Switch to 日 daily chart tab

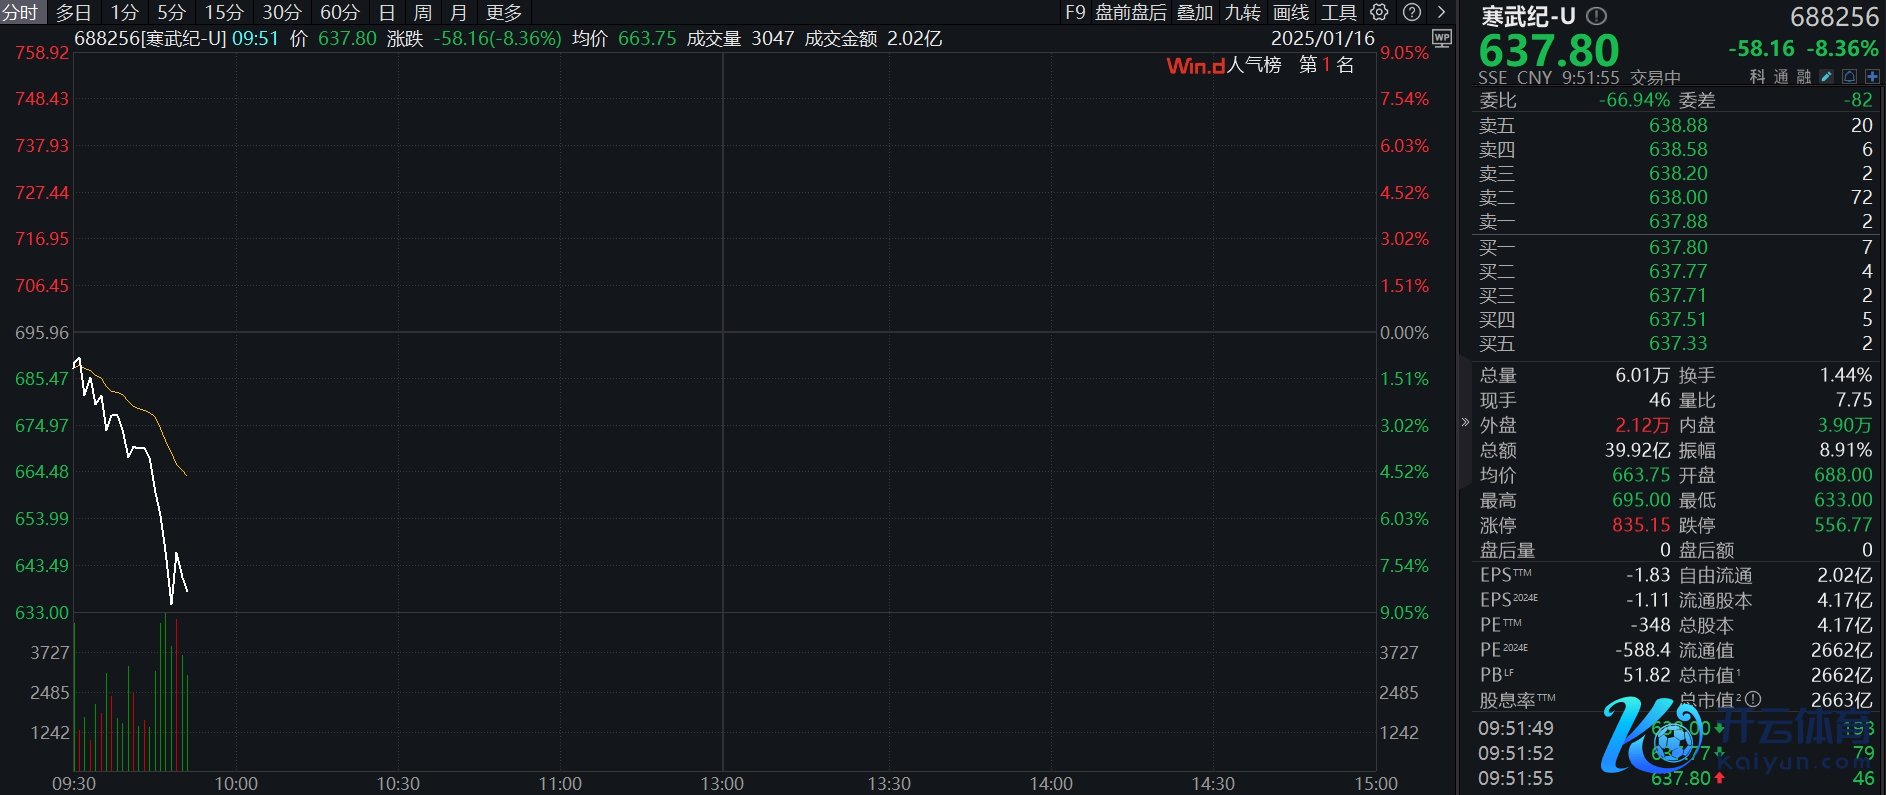click(387, 12)
